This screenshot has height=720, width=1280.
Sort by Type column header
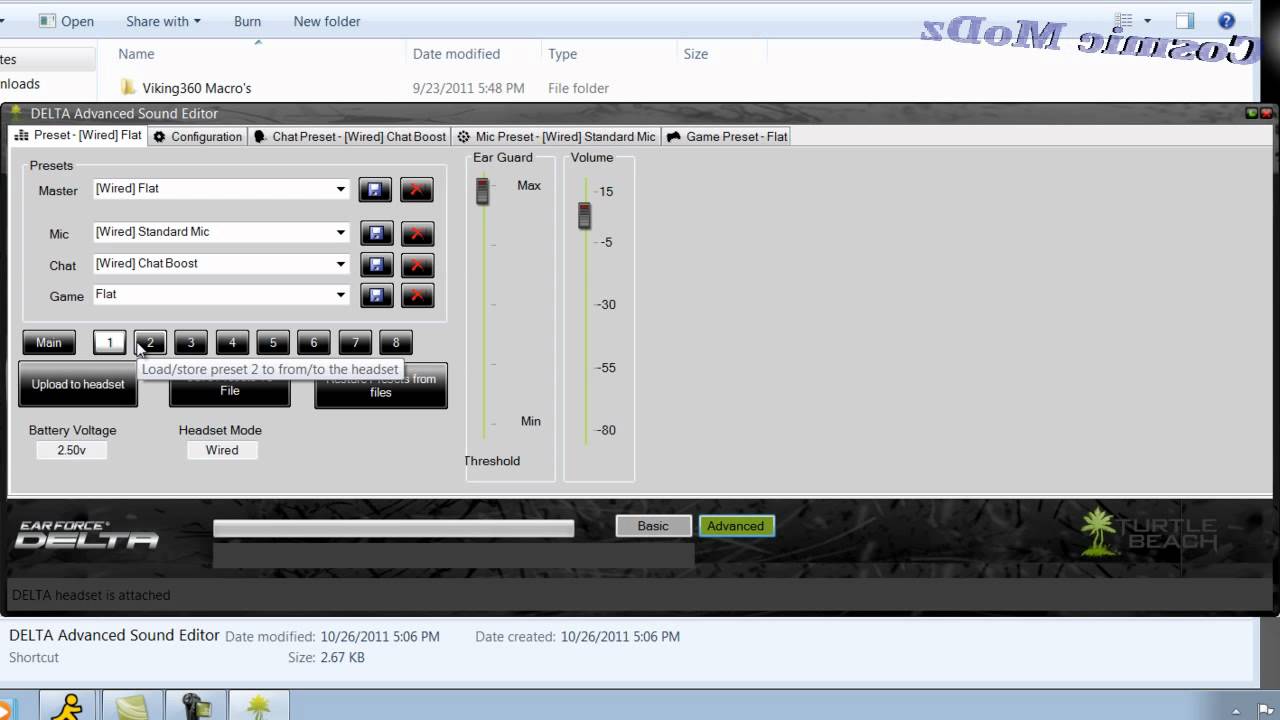[562, 54]
